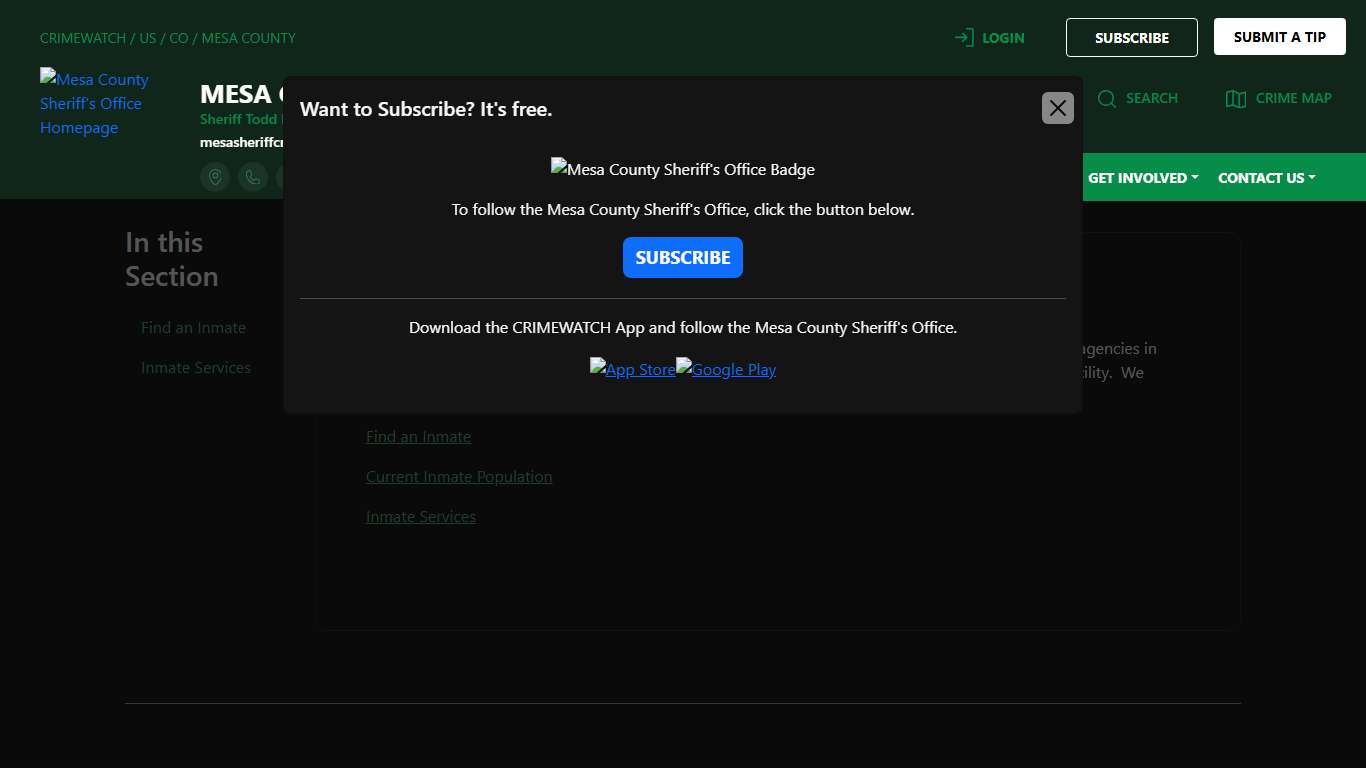The height and width of the screenshot is (768, 1366).
Task: Select Find an Inmate in the sidebar section
Action: pyautogui.click(x=193, y=328)
